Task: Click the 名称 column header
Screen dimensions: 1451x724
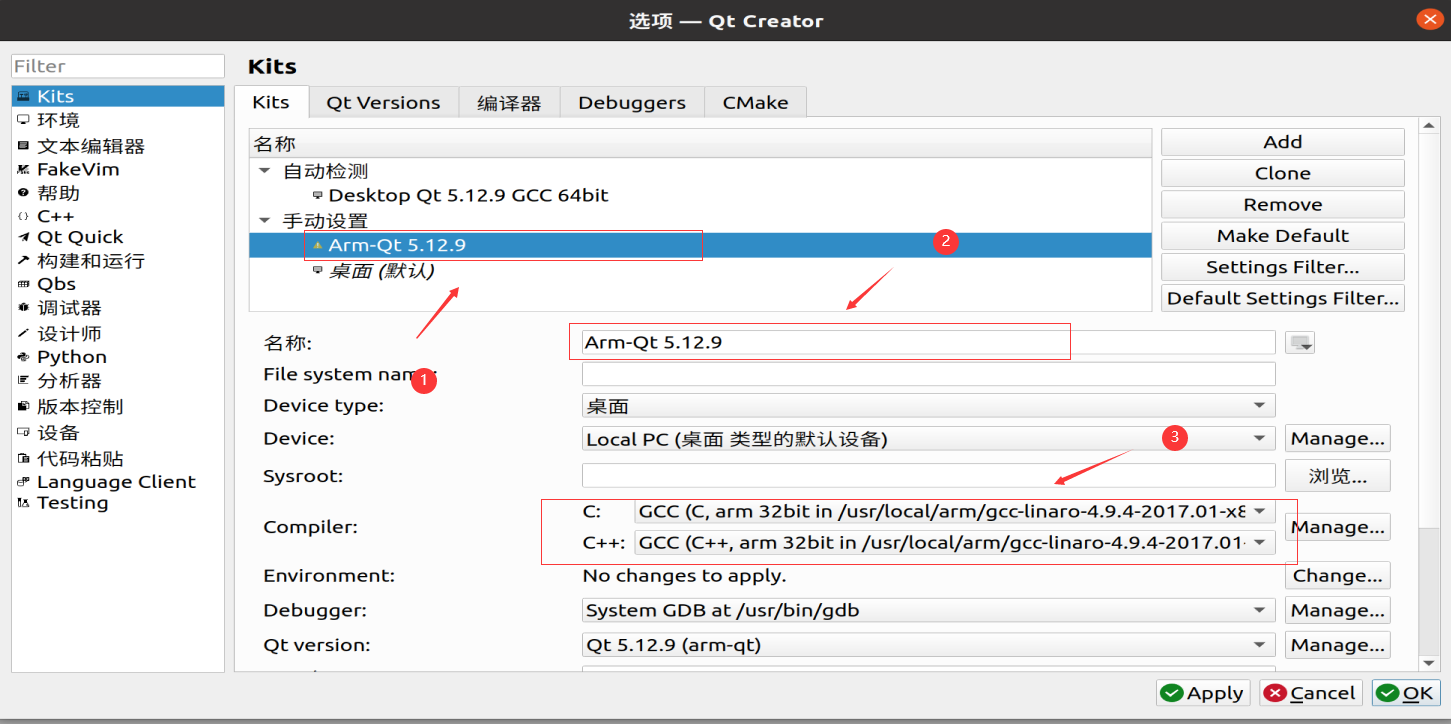Action: click(700, 144)
